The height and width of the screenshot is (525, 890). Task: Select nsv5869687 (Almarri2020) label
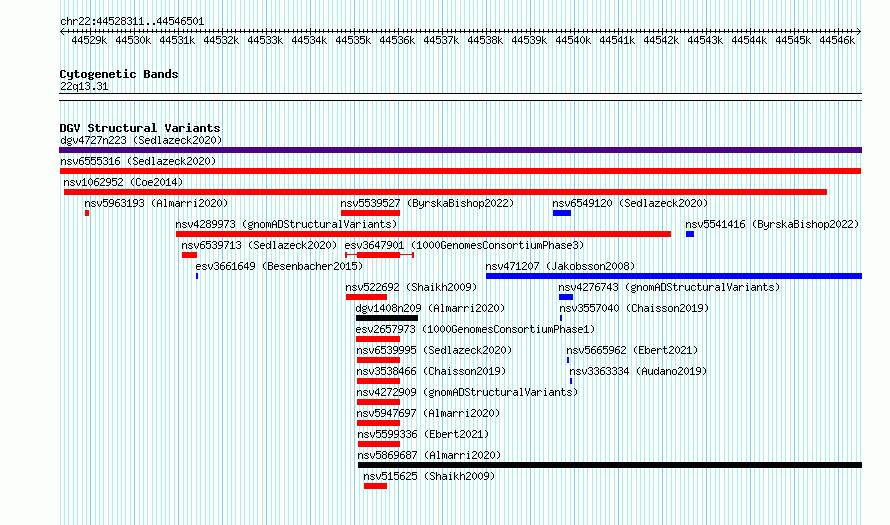429,455
